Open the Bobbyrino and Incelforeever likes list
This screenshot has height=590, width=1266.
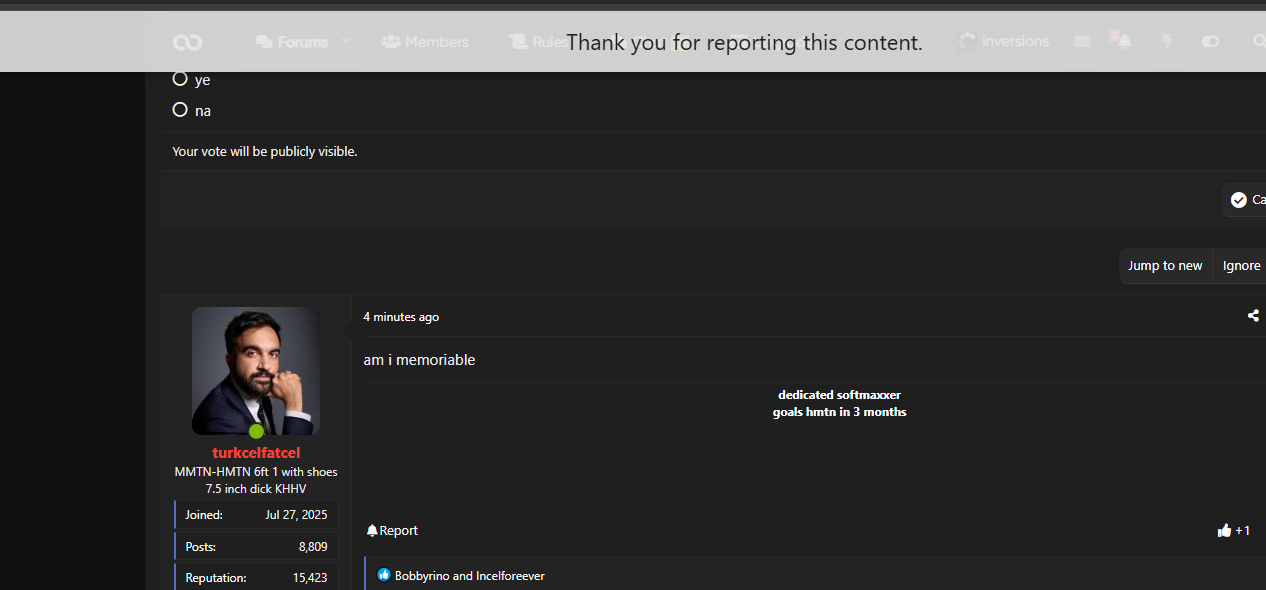tap(470, 576)
